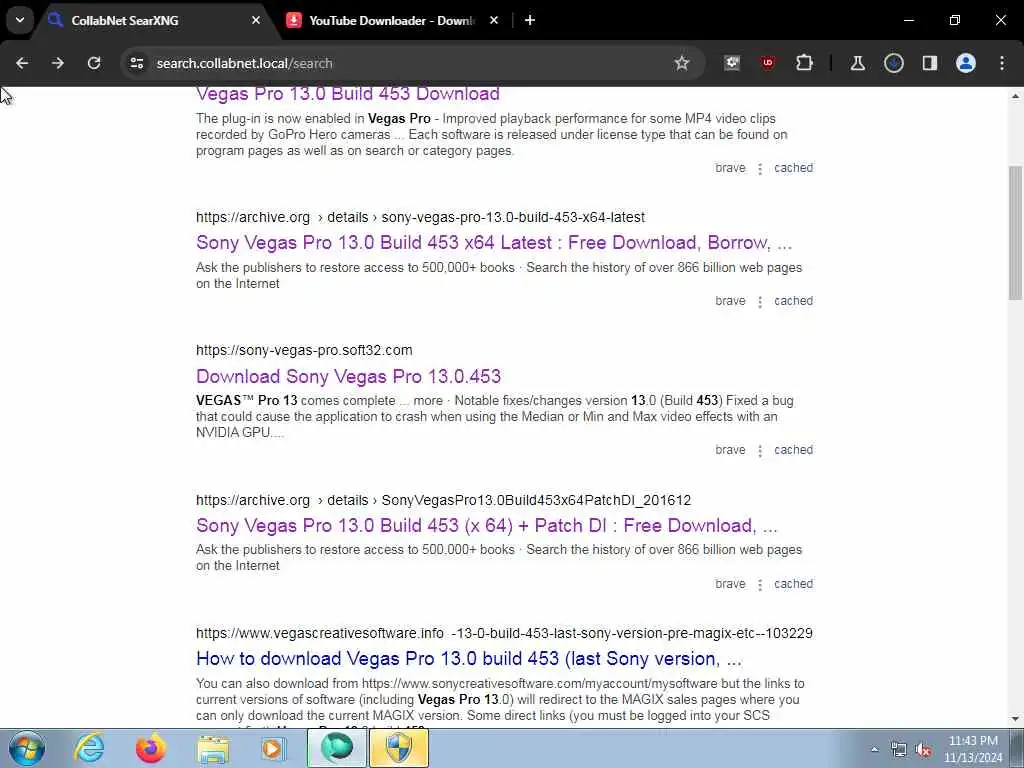Click the page vertical scrollbar thumb
The width and height of the screenshot is (1024, 768).
[1016, 232]
